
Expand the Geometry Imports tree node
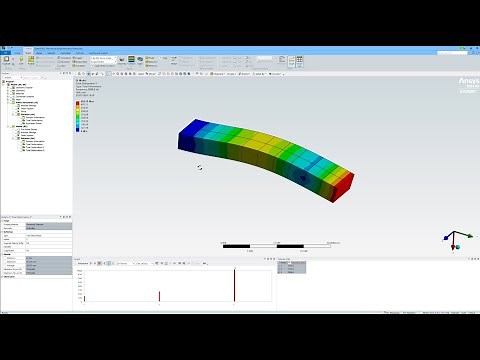[x=8, y=87]
